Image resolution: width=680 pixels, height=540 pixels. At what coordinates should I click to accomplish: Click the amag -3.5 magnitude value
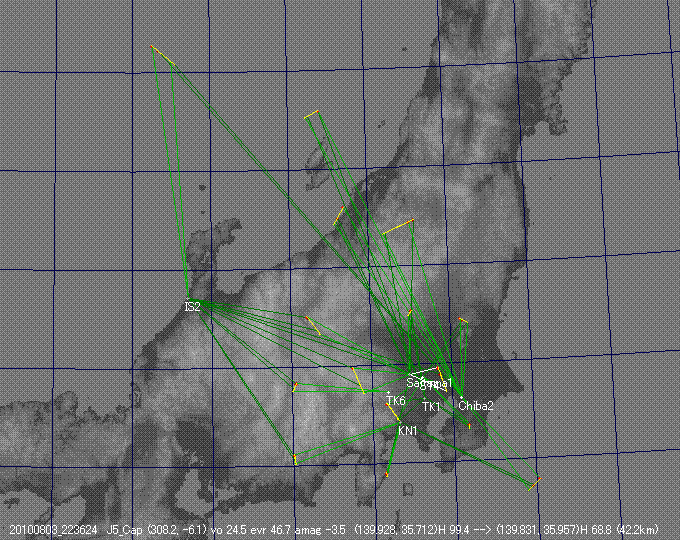(319, 530)
